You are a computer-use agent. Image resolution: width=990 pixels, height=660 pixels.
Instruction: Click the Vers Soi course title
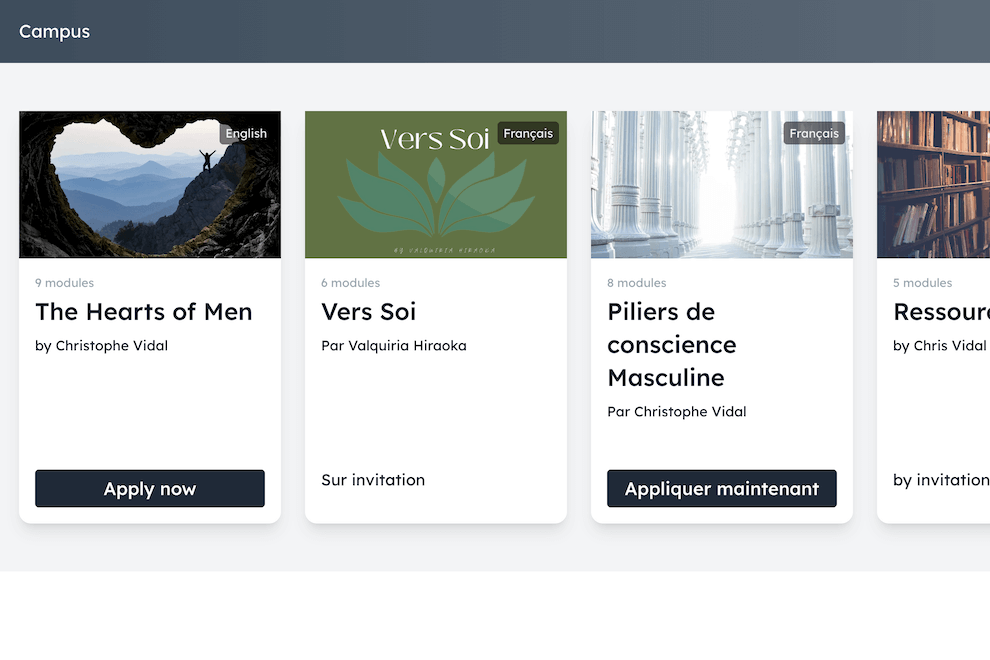[369, 312]
